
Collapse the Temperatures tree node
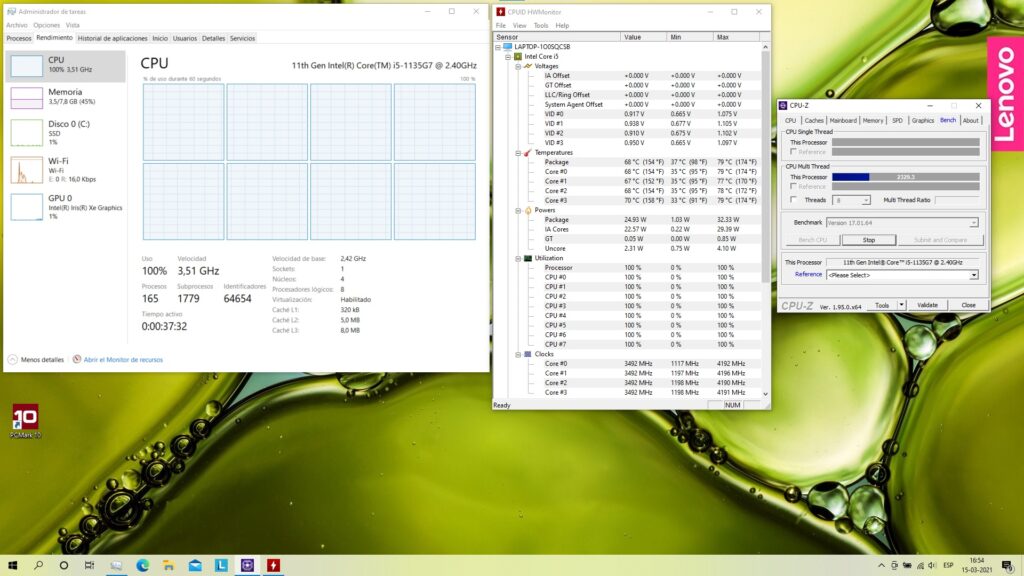click(x=519, y=153)
